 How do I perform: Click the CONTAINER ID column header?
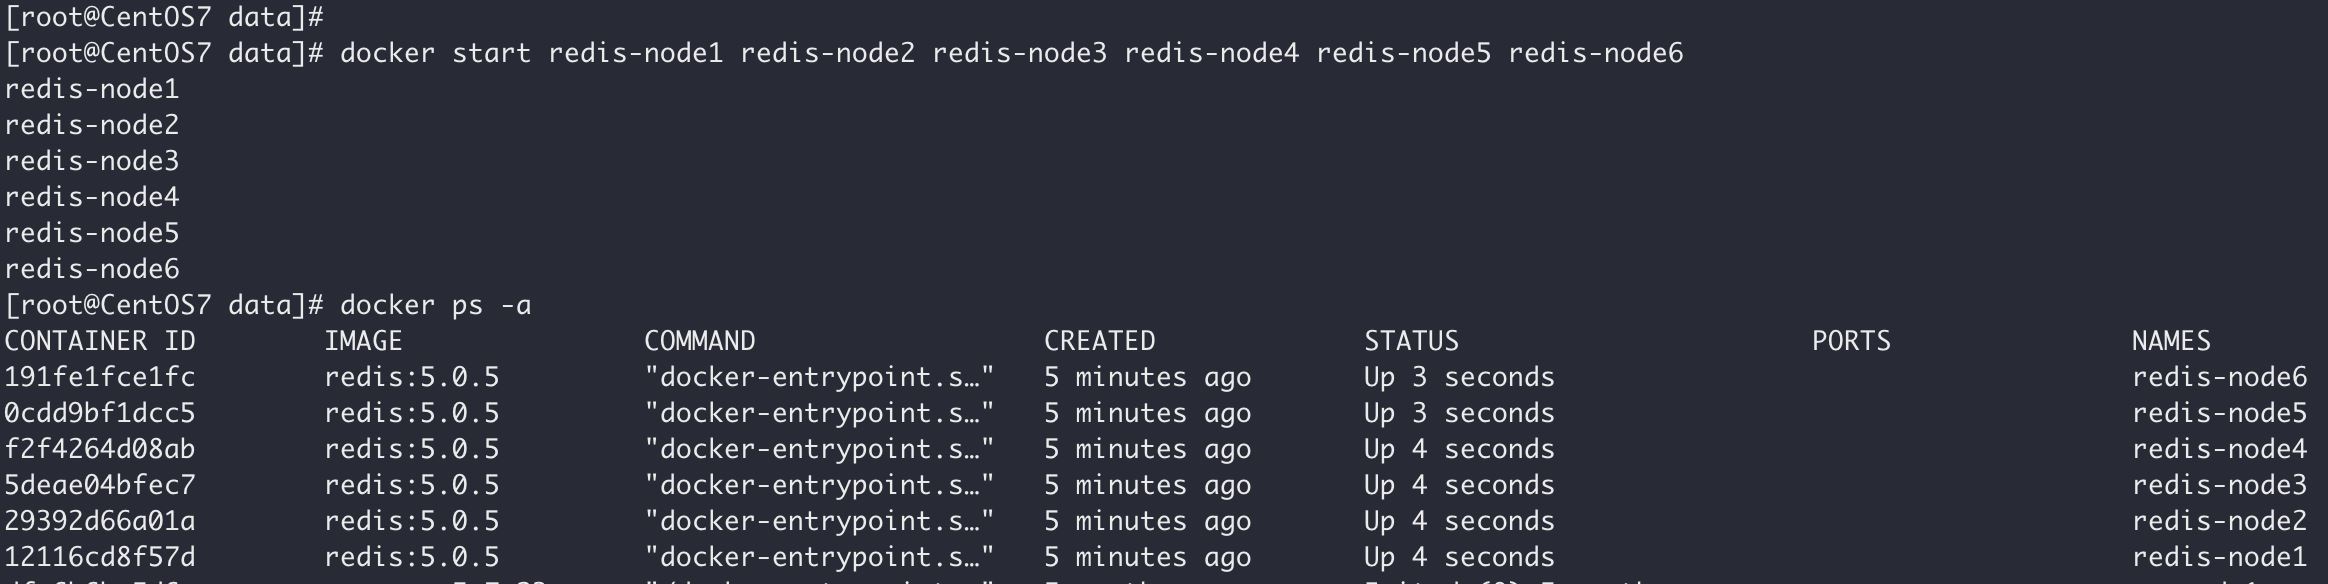click(x=100, y=341)
